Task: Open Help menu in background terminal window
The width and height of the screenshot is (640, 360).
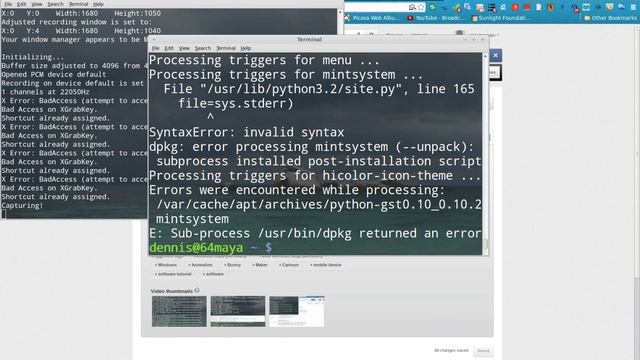Action: coord(98,4)
